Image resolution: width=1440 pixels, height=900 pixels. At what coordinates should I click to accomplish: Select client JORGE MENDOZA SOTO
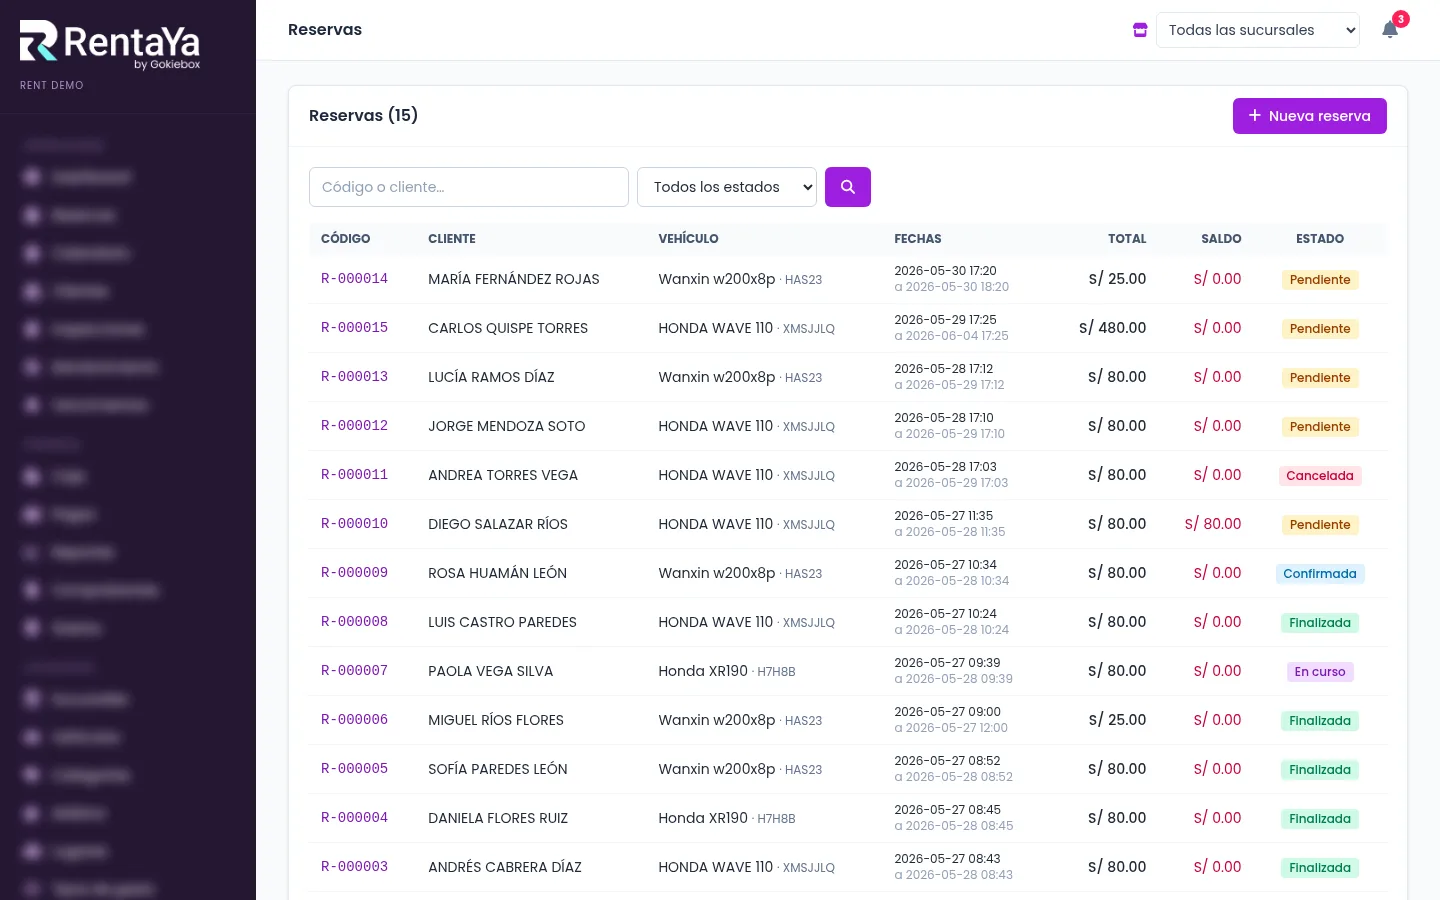click(x=507, y=426)
